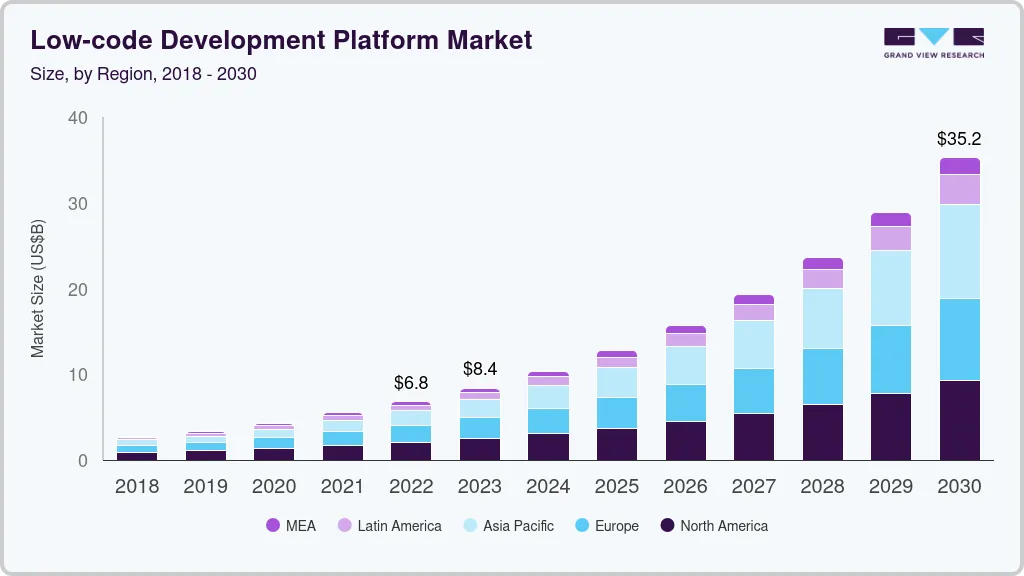
Task: Click the MEA legend color dot
Action: click(x=273, y=526)
